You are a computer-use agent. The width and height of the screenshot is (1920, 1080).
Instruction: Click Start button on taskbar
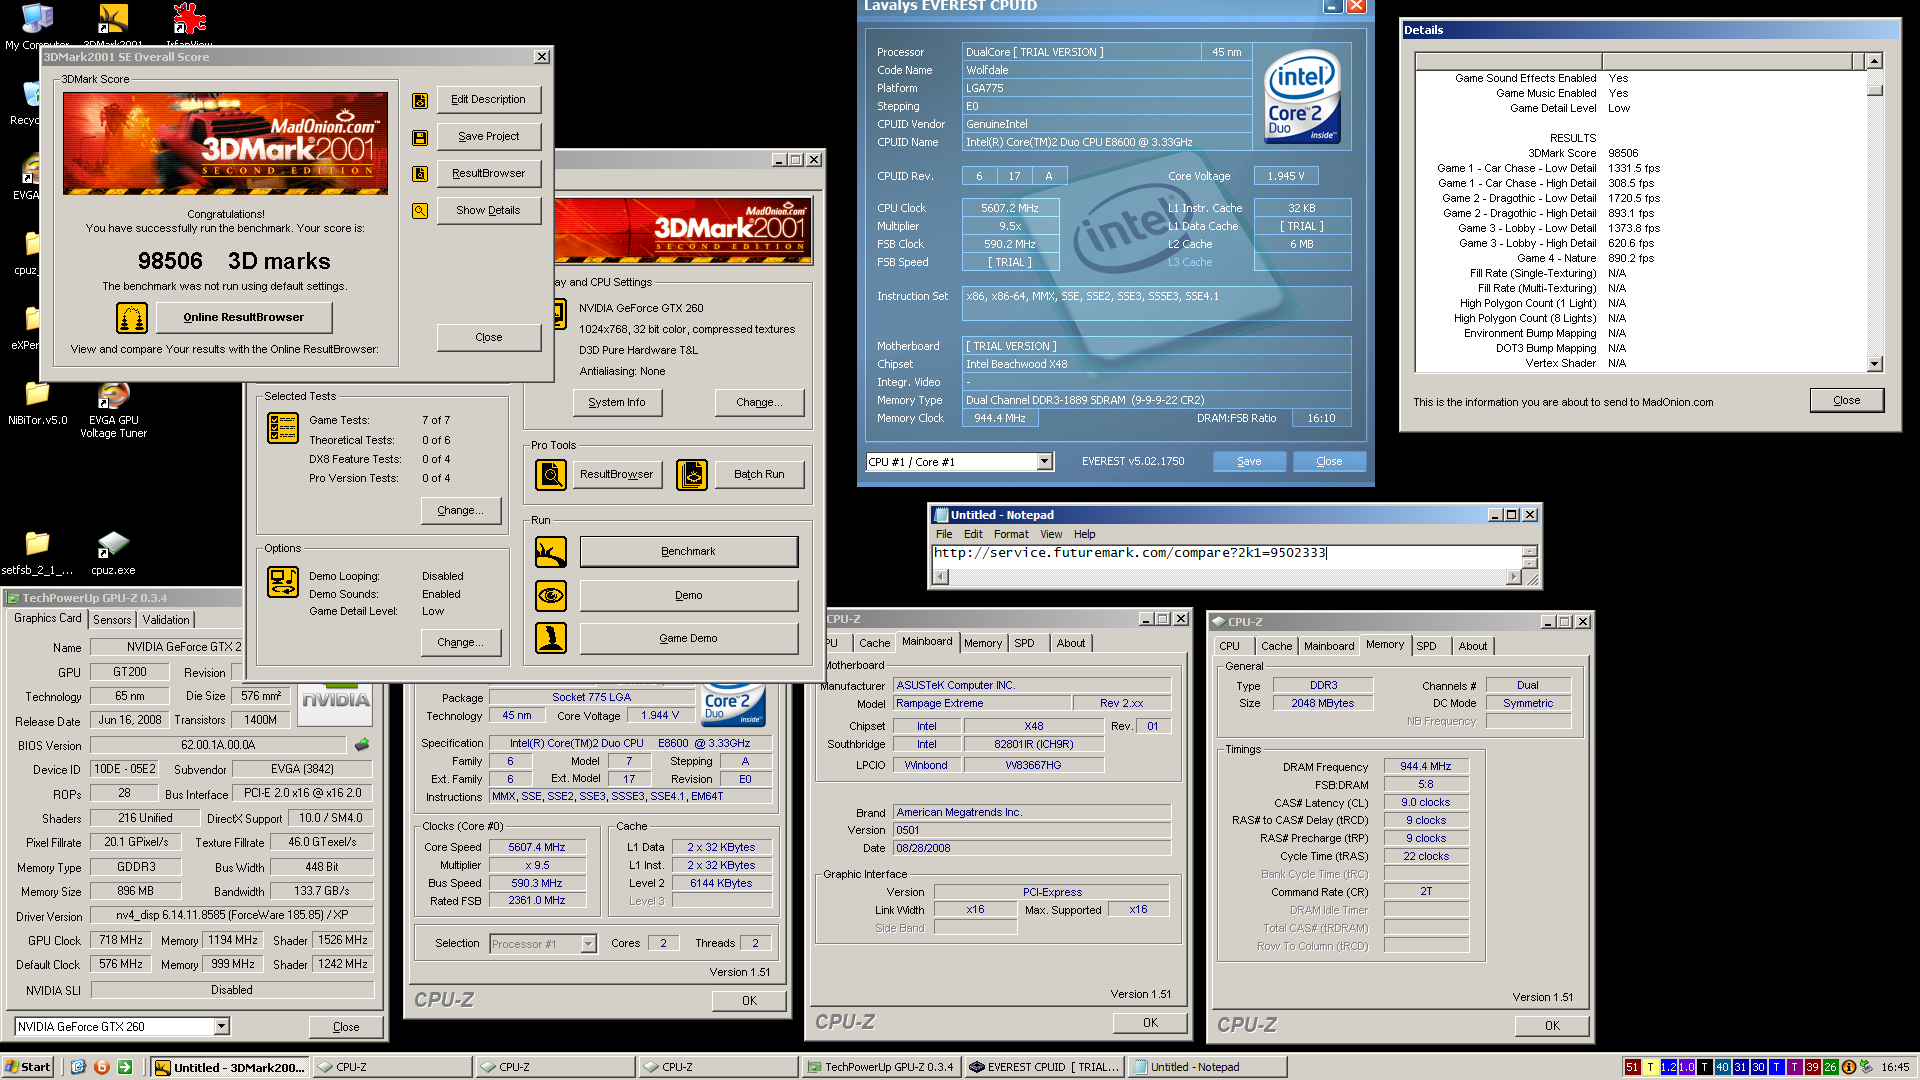click(27, 1067)
